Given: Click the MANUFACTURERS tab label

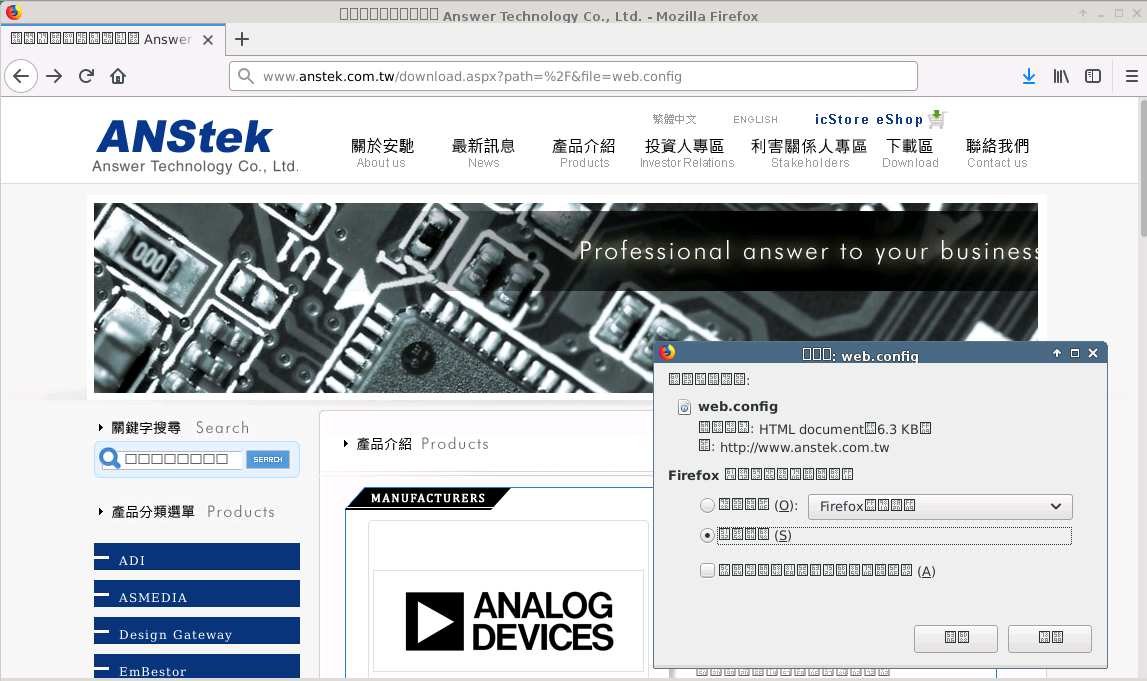Looking at the screenshot, I should (428, 498).
